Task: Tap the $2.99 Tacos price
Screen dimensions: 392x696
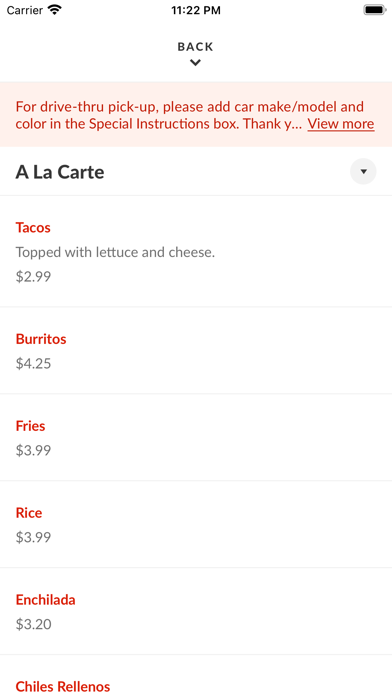Action: [x=33, y=277]
